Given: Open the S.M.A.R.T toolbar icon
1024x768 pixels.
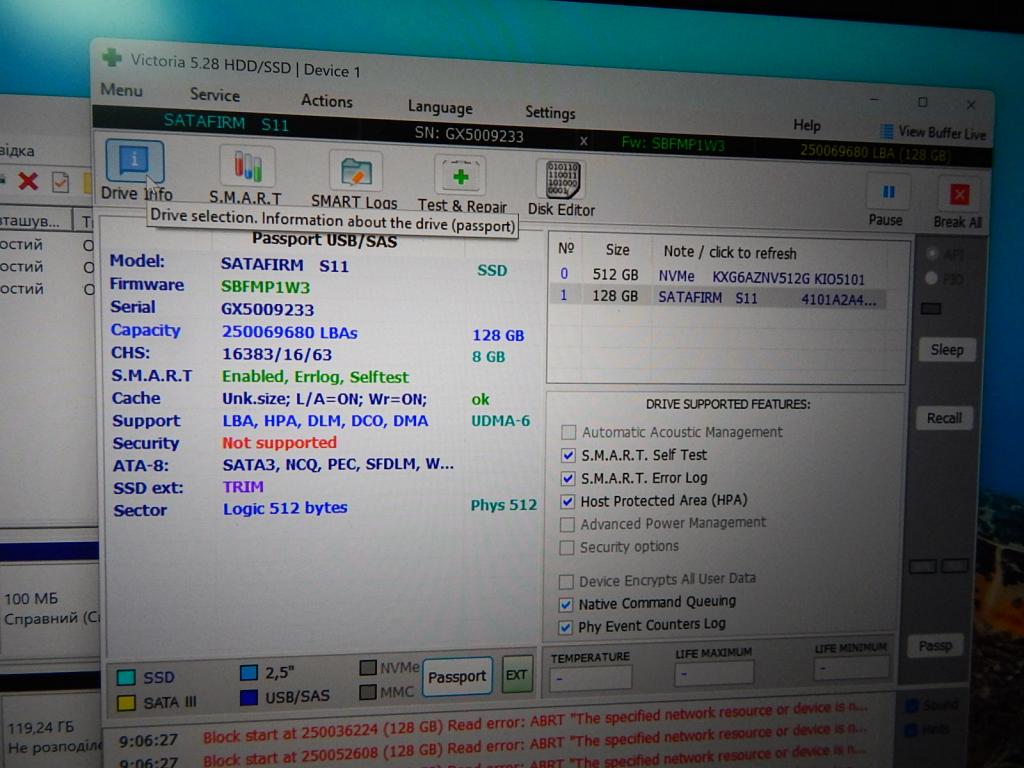Looking at the screenshot, I should click(248, 165).
